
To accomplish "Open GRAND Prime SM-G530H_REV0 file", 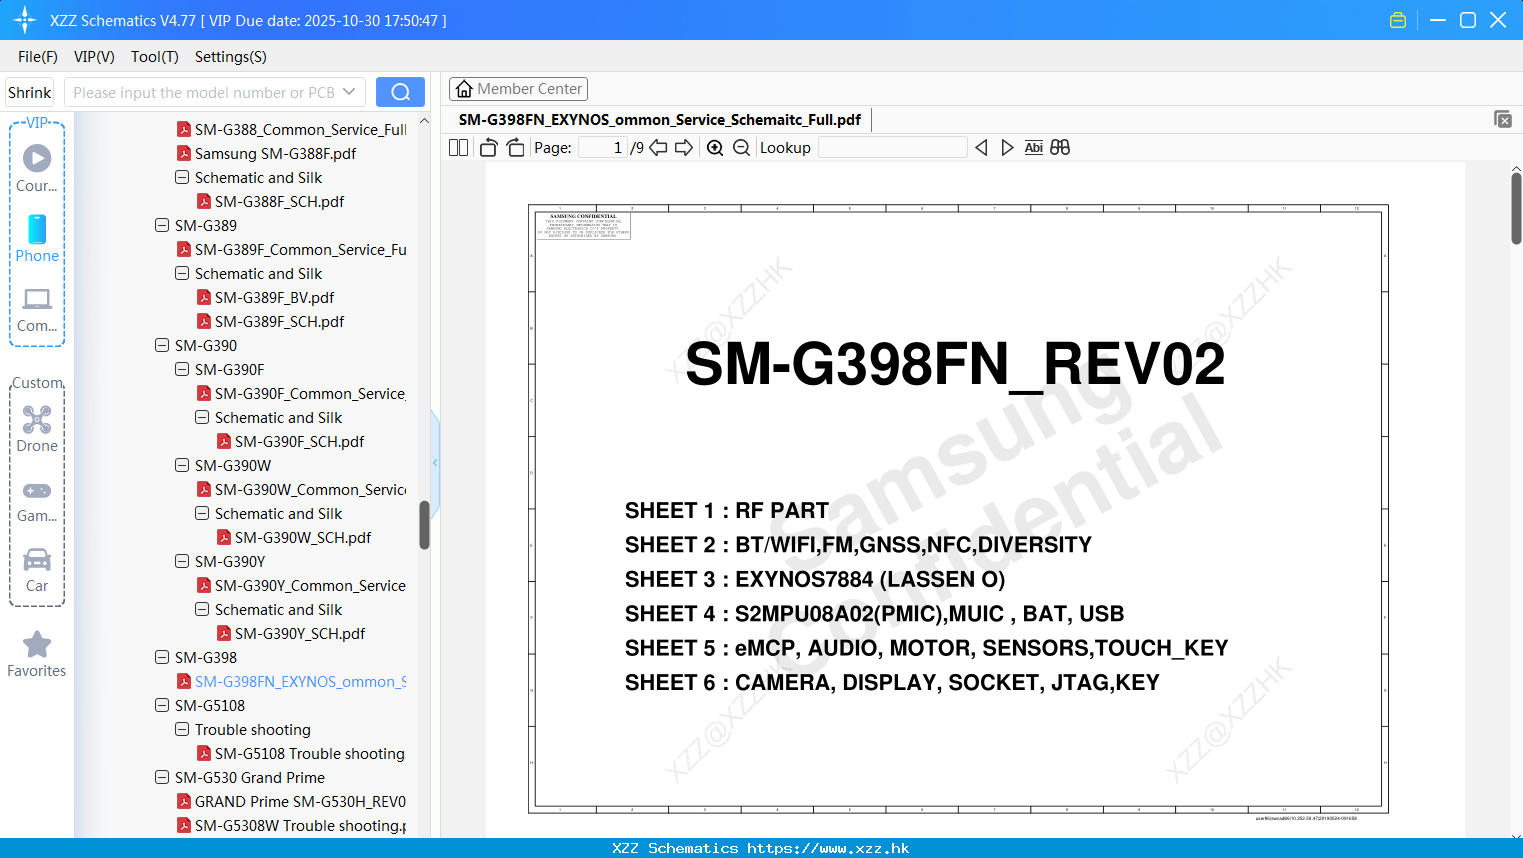I will (x=291, y=801).
